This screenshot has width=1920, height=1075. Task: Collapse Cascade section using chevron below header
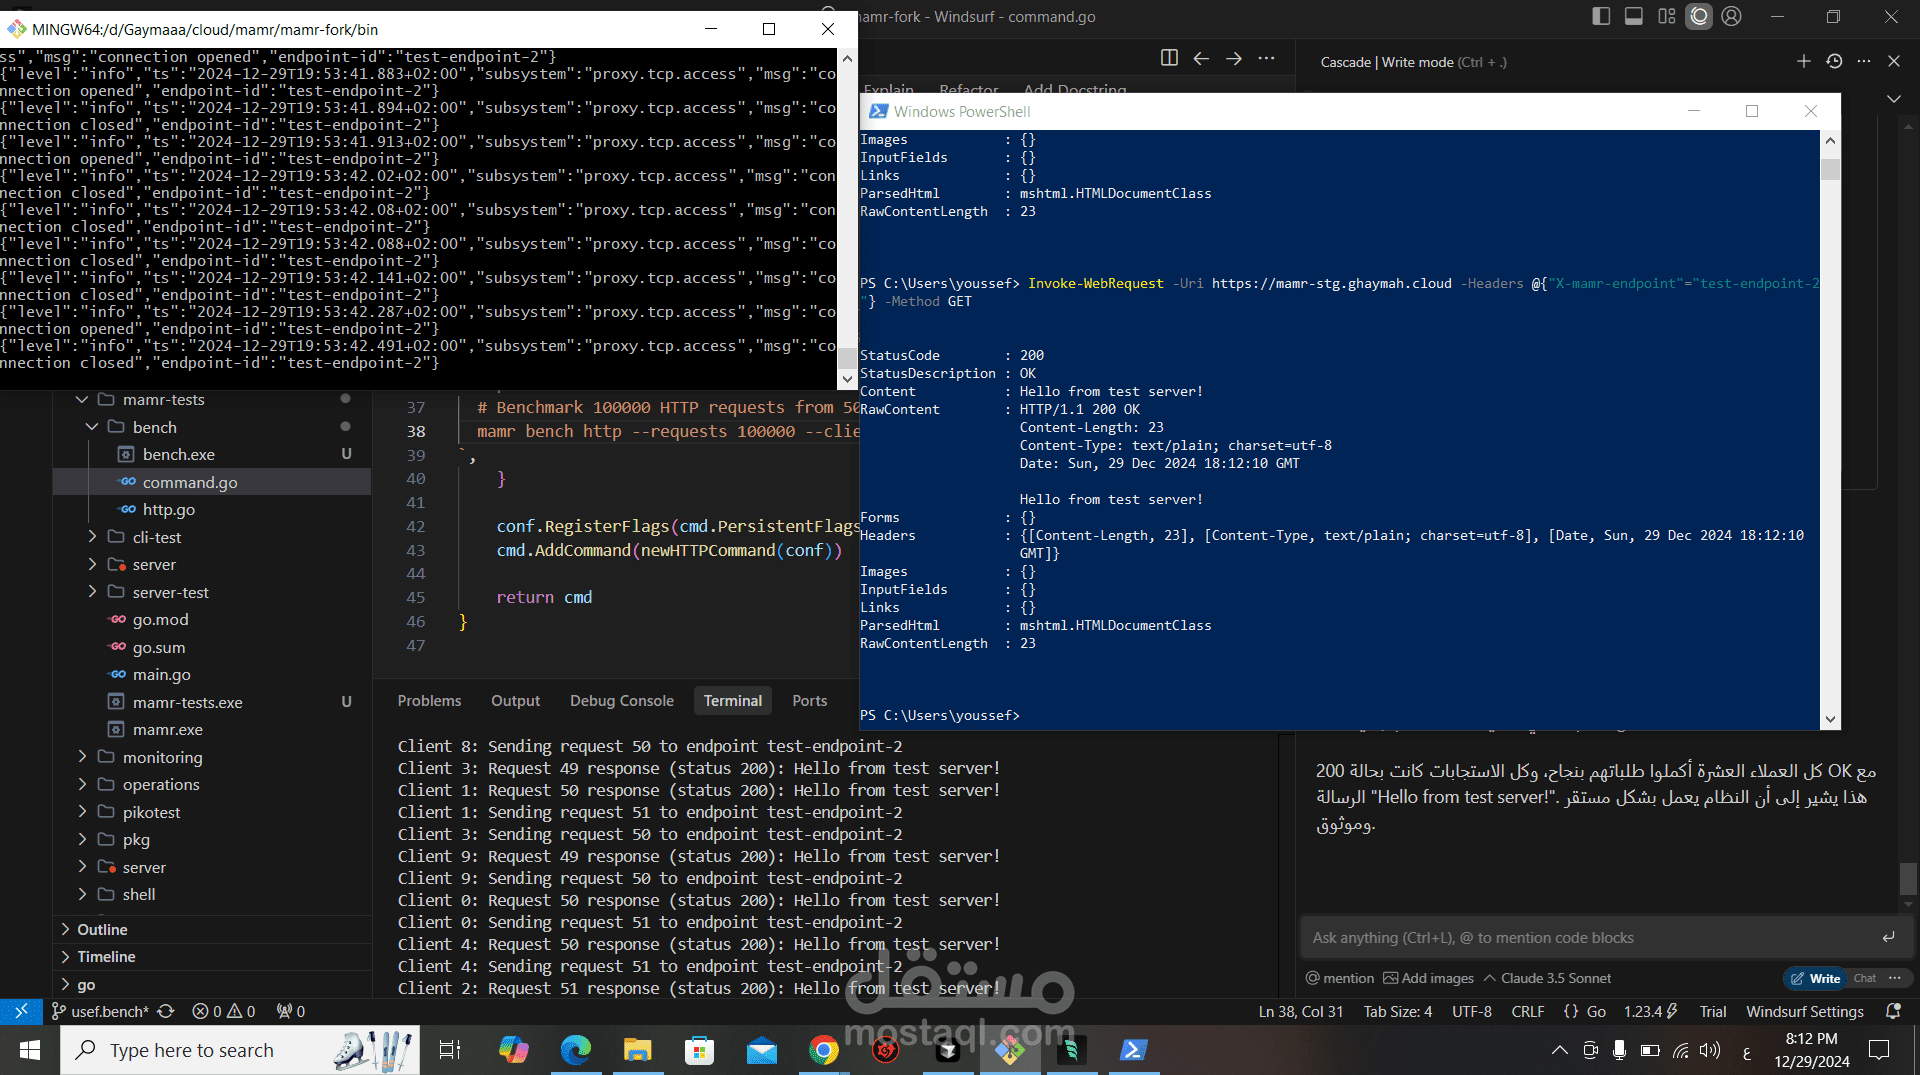(x=1894, y=98)
